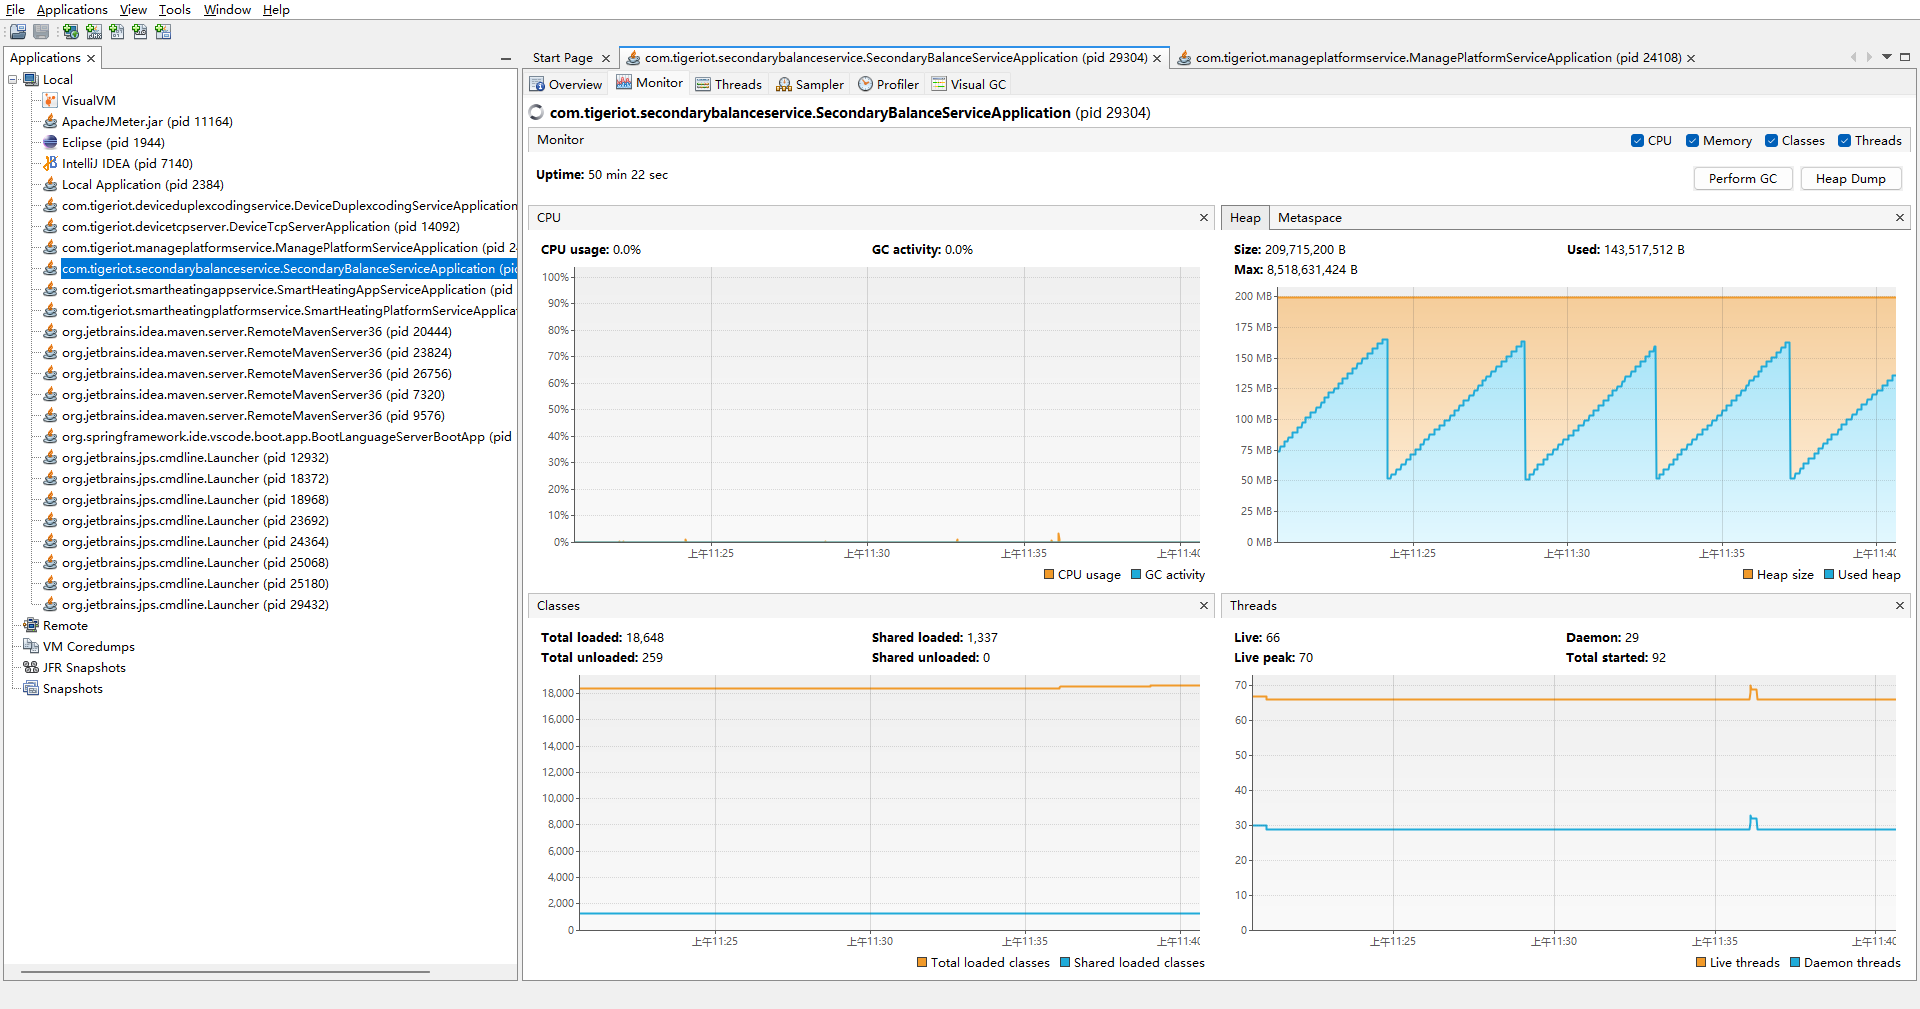Click the JFR Snapshots node icon
Image resolution: width=1920 pixels, height=1009 pixels.
tap(31, 668)
